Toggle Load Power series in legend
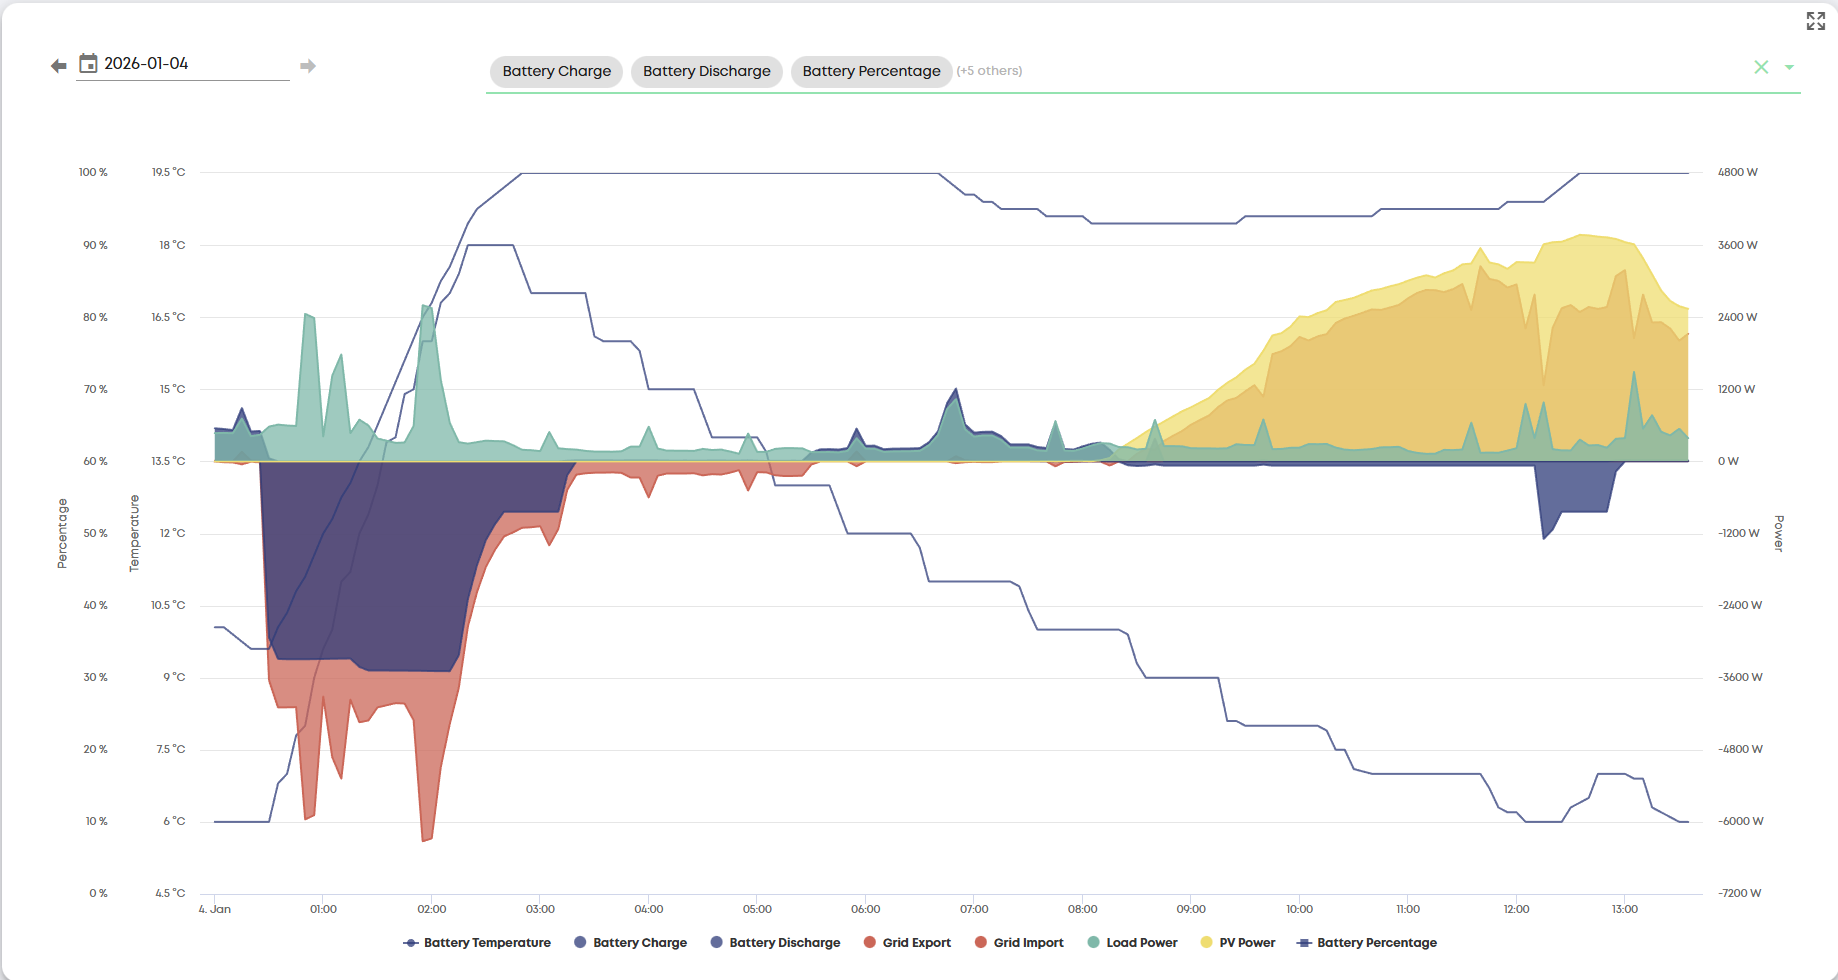The height and width of the screenshot is (980, 1838). (1133, 943)
